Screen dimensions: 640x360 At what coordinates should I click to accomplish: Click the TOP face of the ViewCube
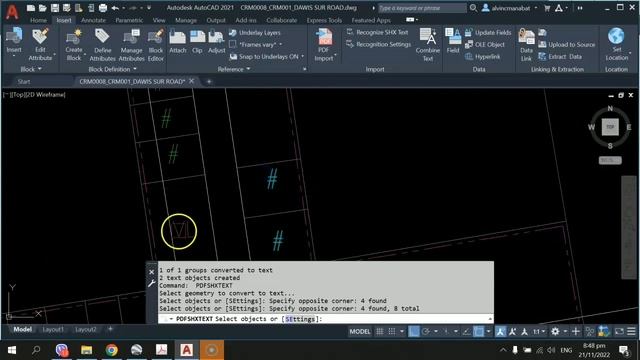(x=610, y=127)
